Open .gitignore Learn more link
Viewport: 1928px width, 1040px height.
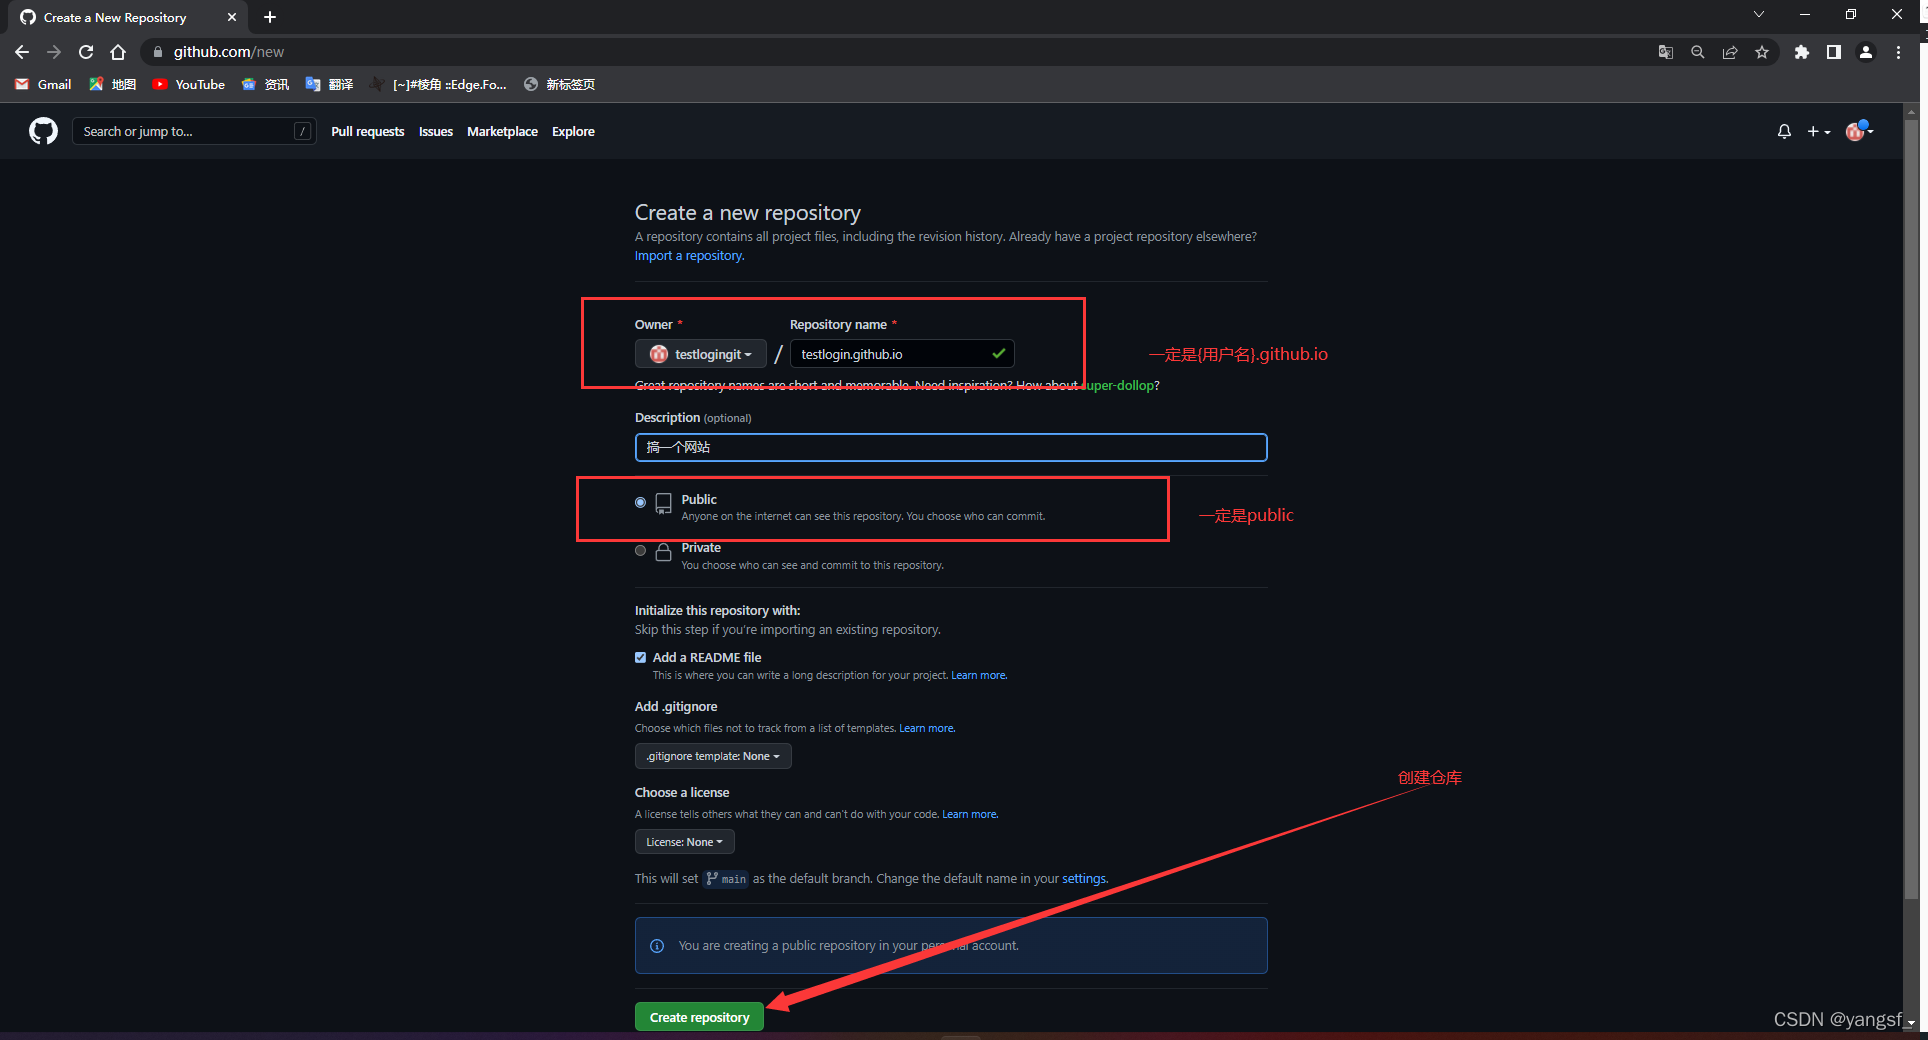[926, 729]
